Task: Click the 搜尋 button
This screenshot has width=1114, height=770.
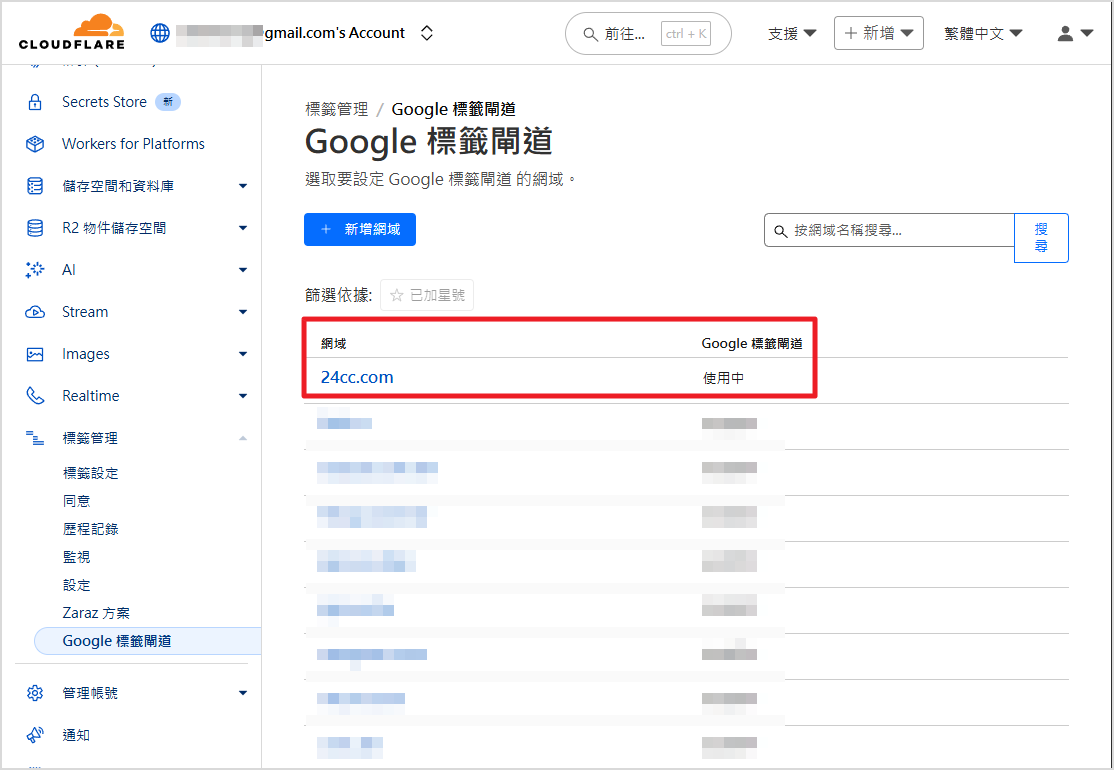Action: pyautogui.click(x=1042, y=238)
